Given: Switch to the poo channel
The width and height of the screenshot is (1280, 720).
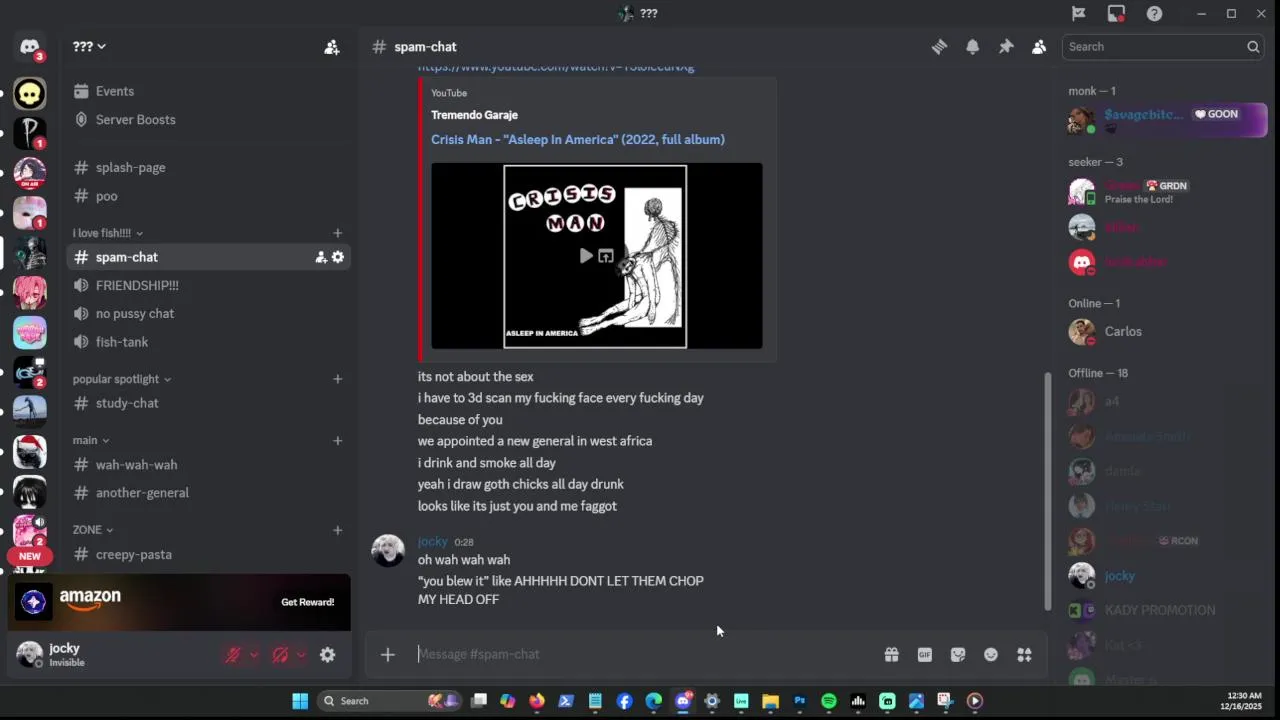Looking at the screenshot, I should click(208, 196).
